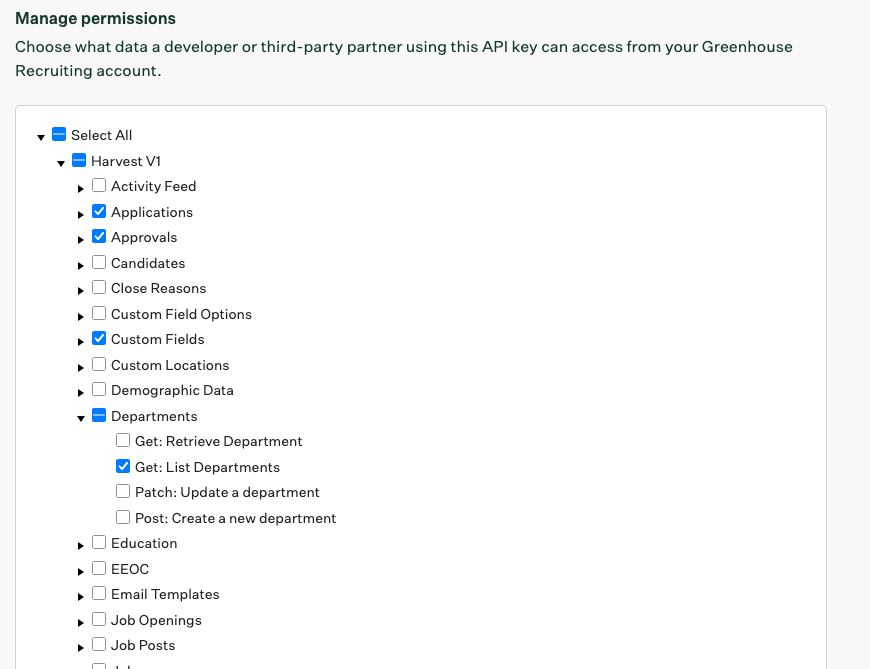Expand the Custom Fields node

click(81, 341)
